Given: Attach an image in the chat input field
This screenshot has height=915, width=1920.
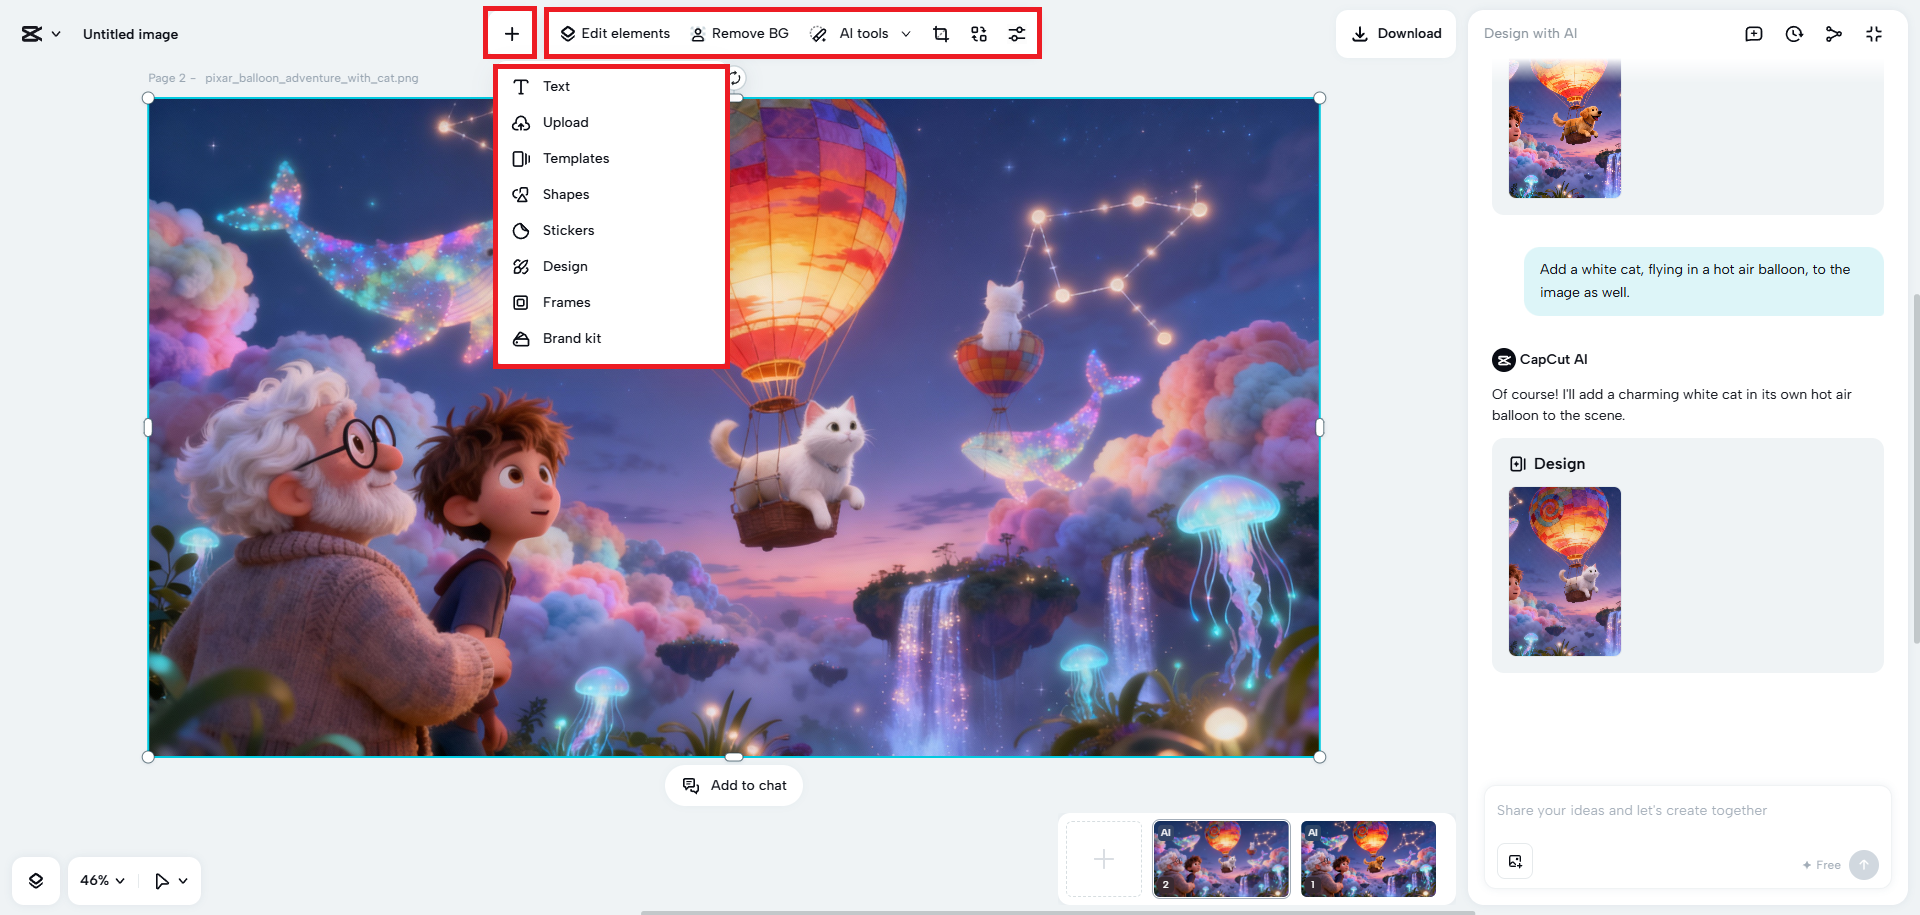Looking at the screenshot, I should tap(1514, 861).
